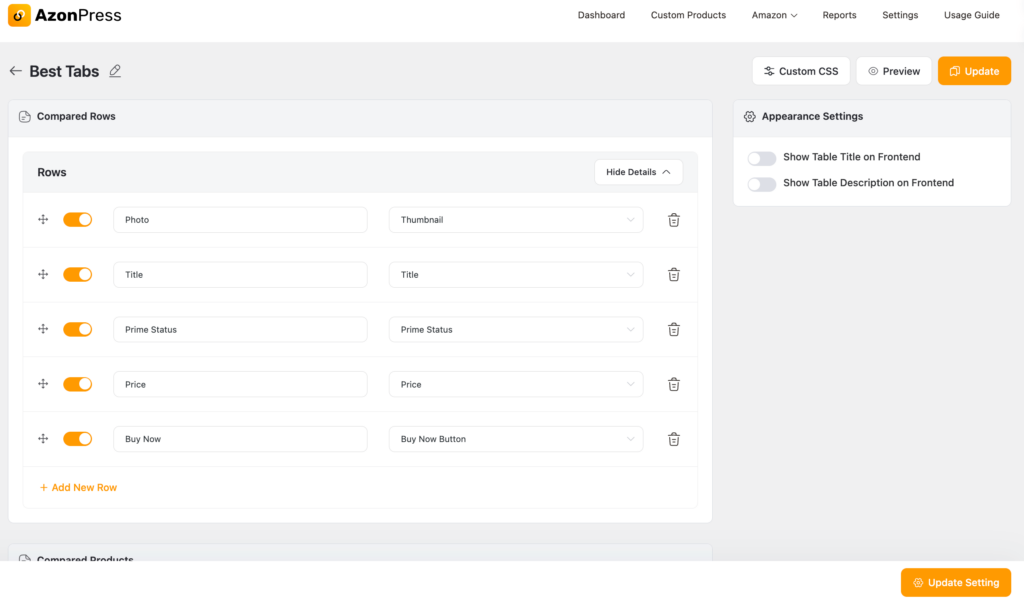Turn on Show Table Description on Frontend

(762, 184)
